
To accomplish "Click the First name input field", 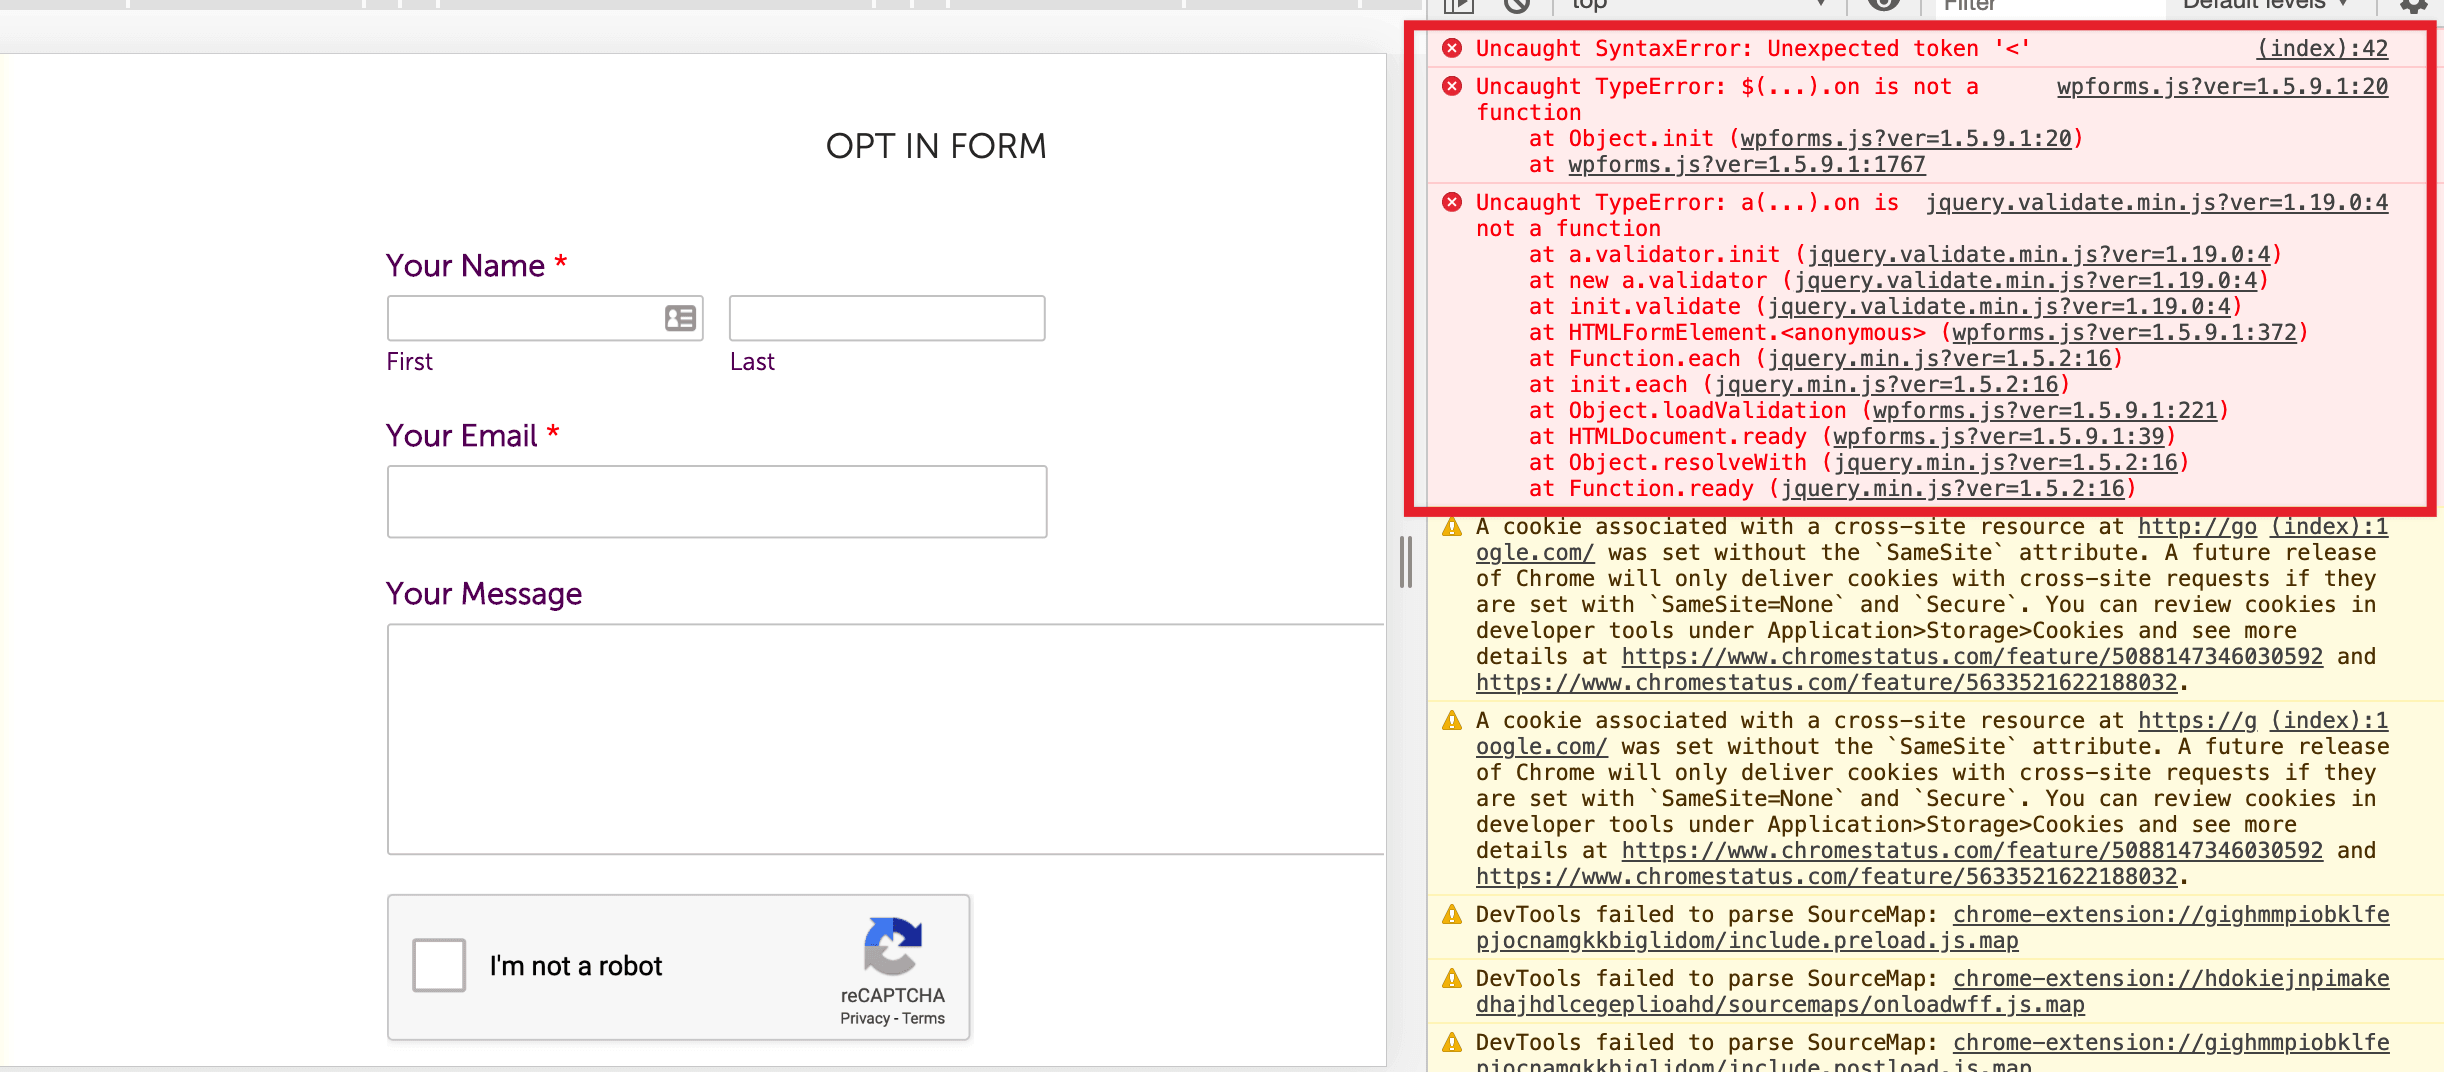I will pos(545,318).
